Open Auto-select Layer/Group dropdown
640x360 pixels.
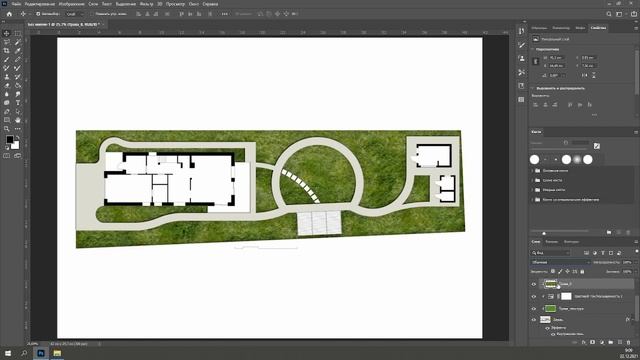74,14
